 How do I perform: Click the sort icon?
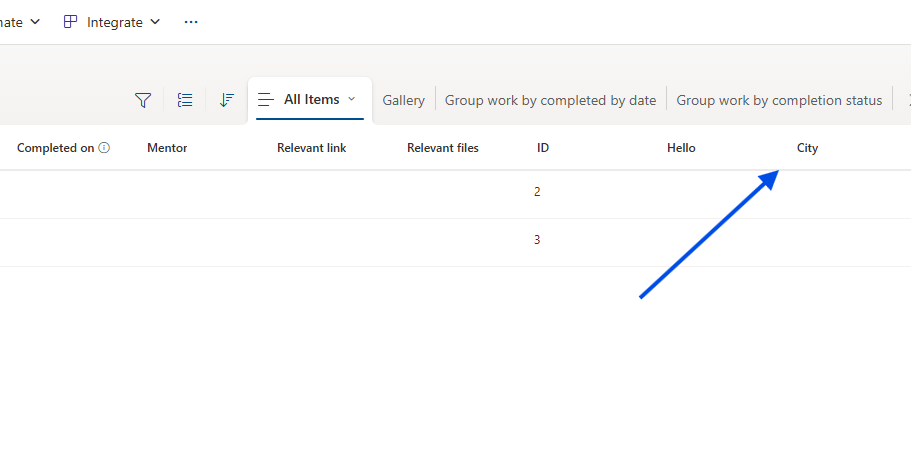click(x=227, y=100)
